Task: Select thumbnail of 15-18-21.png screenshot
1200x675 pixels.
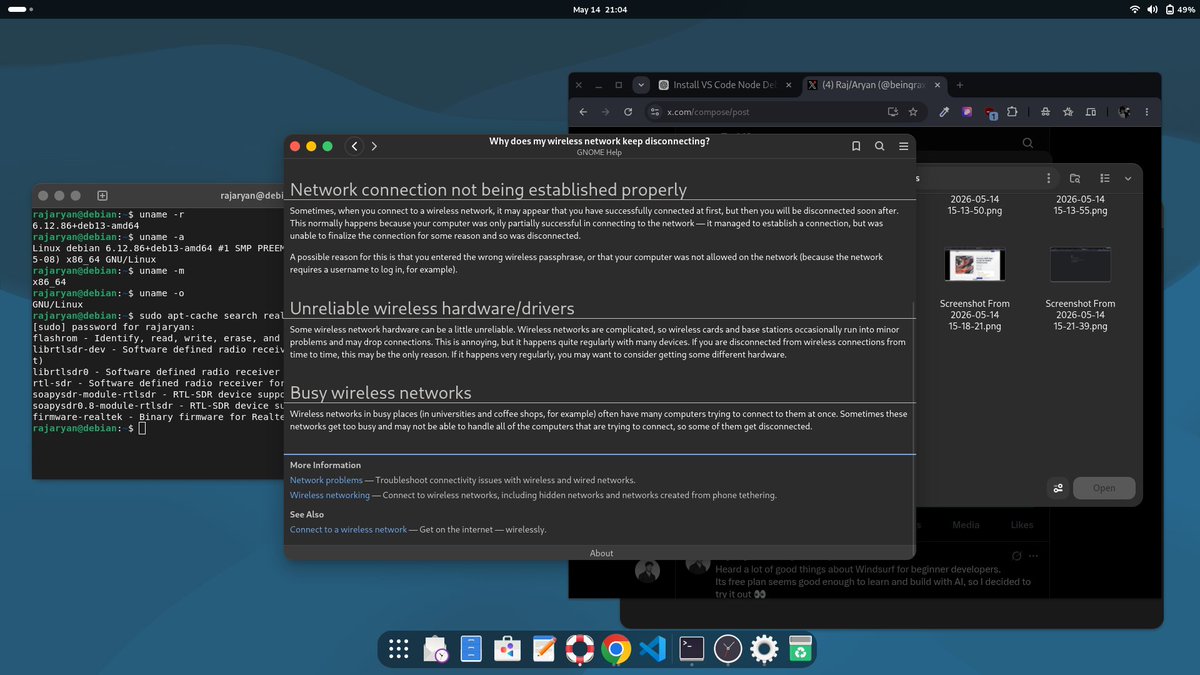Action: click(x=975, y=264)
